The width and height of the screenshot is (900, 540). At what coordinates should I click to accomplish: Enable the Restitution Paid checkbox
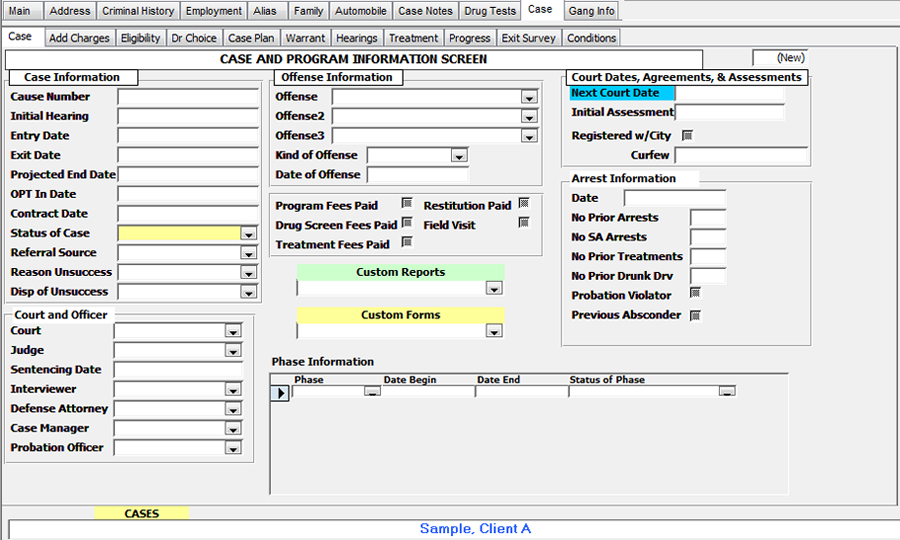coord(523,203)
